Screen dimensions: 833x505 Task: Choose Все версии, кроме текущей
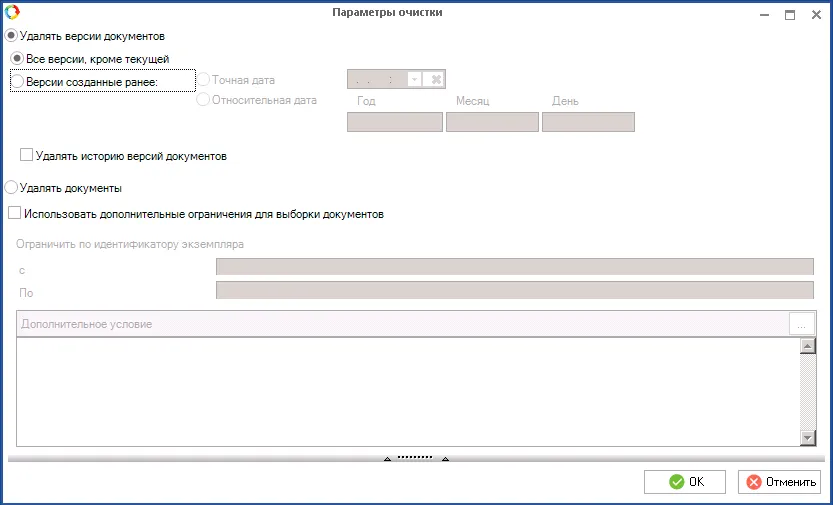pyautogui.click(x=17, y=59)
